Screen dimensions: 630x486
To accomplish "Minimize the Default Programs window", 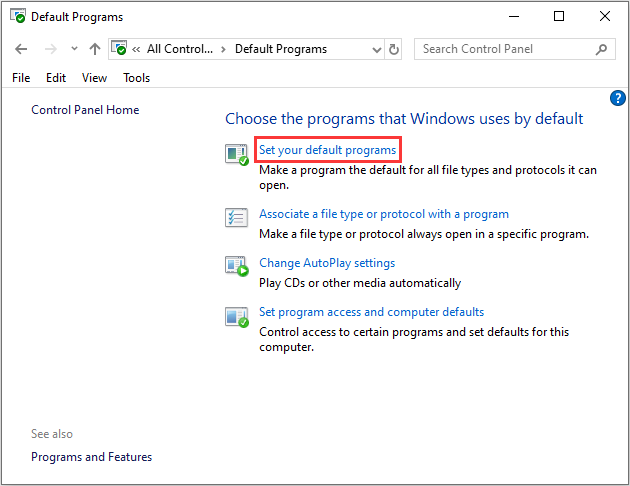I will click(x=514, y=16).
